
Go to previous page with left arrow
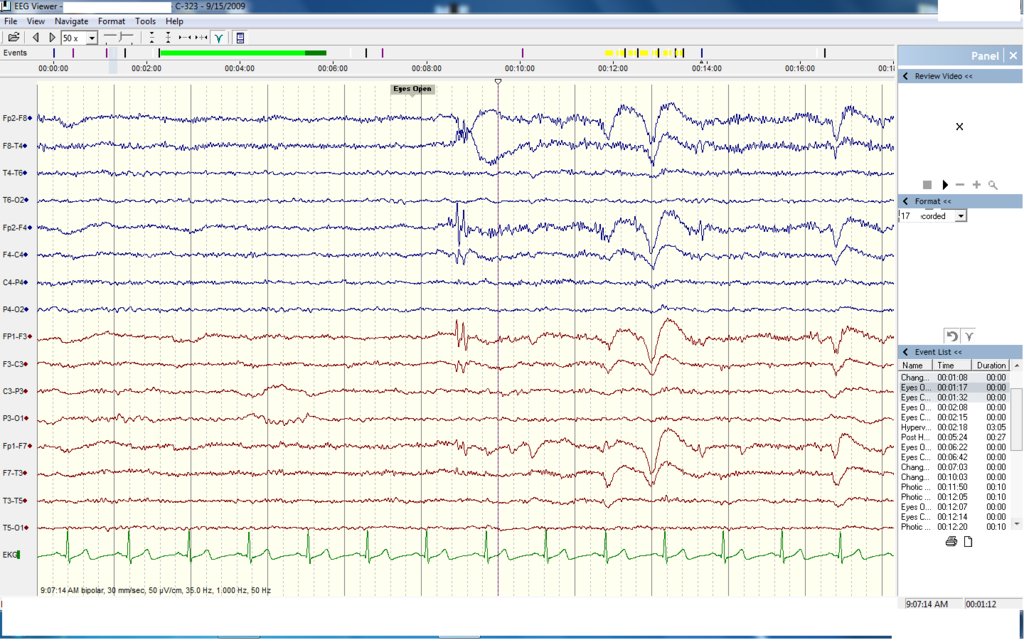36,38
